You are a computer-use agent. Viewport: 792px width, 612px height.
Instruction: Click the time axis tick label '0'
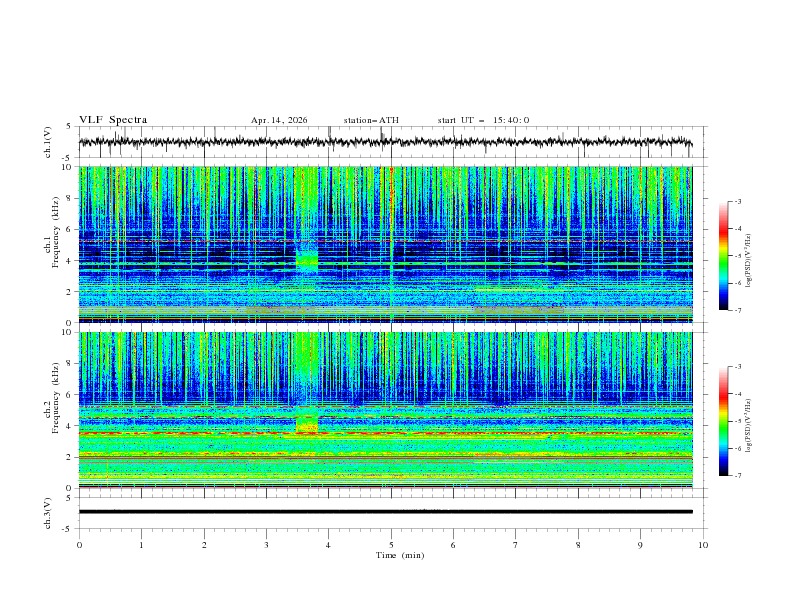(79, 545)
